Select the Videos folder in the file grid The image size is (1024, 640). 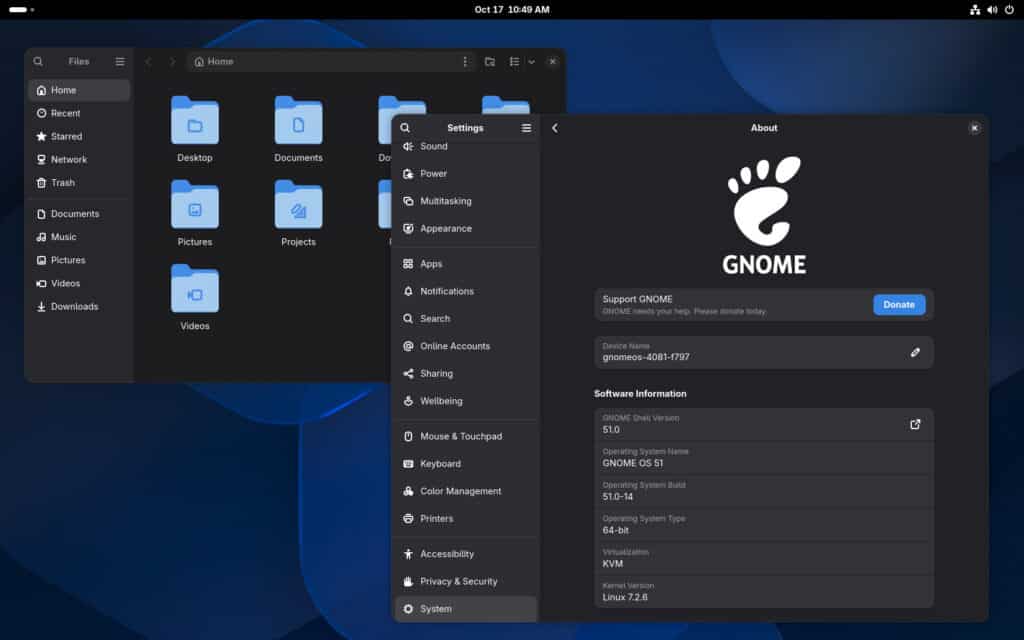(x=195, y=289)
